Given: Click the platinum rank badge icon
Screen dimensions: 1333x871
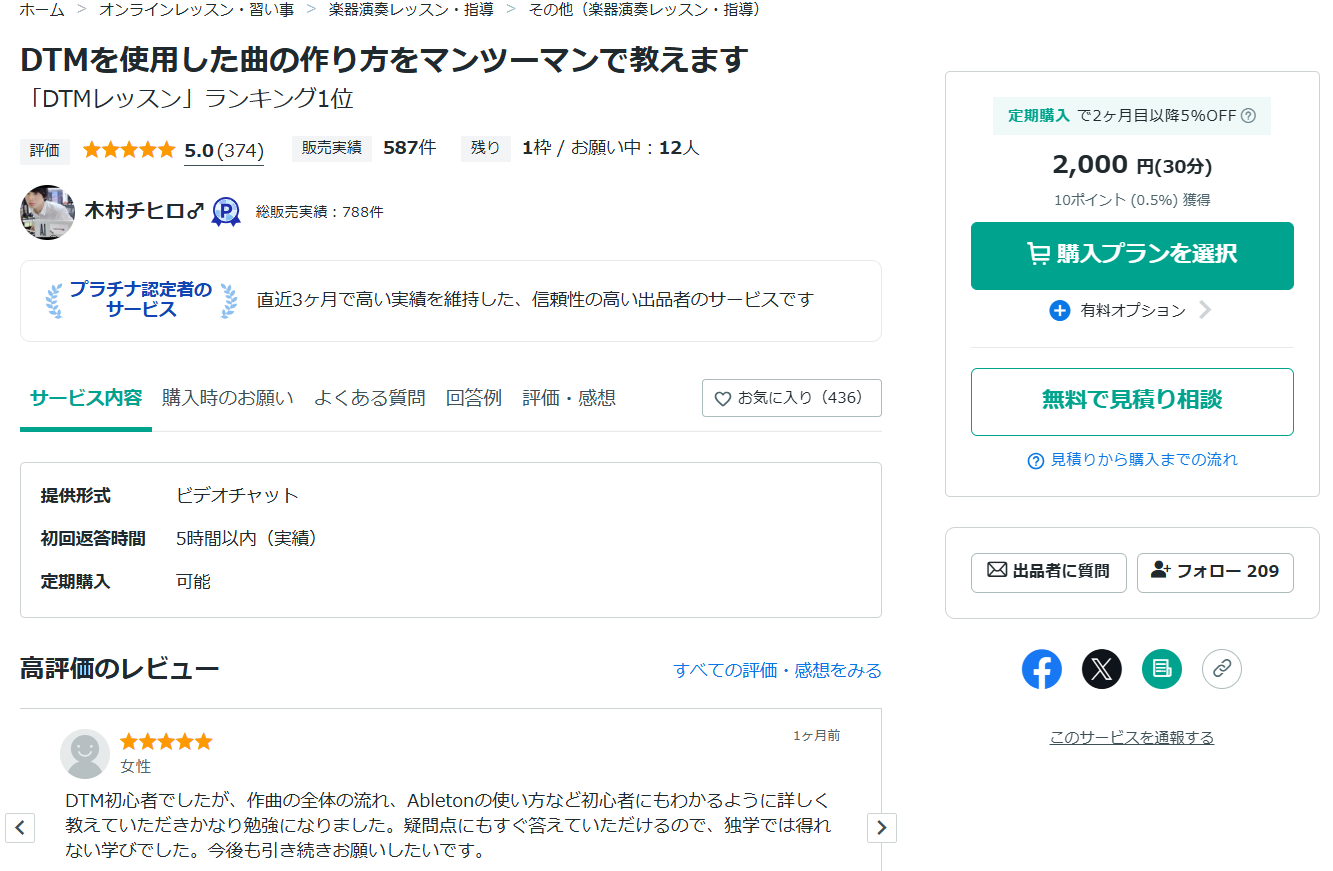Looking at the screenshot, I should (x=226, y=212).
